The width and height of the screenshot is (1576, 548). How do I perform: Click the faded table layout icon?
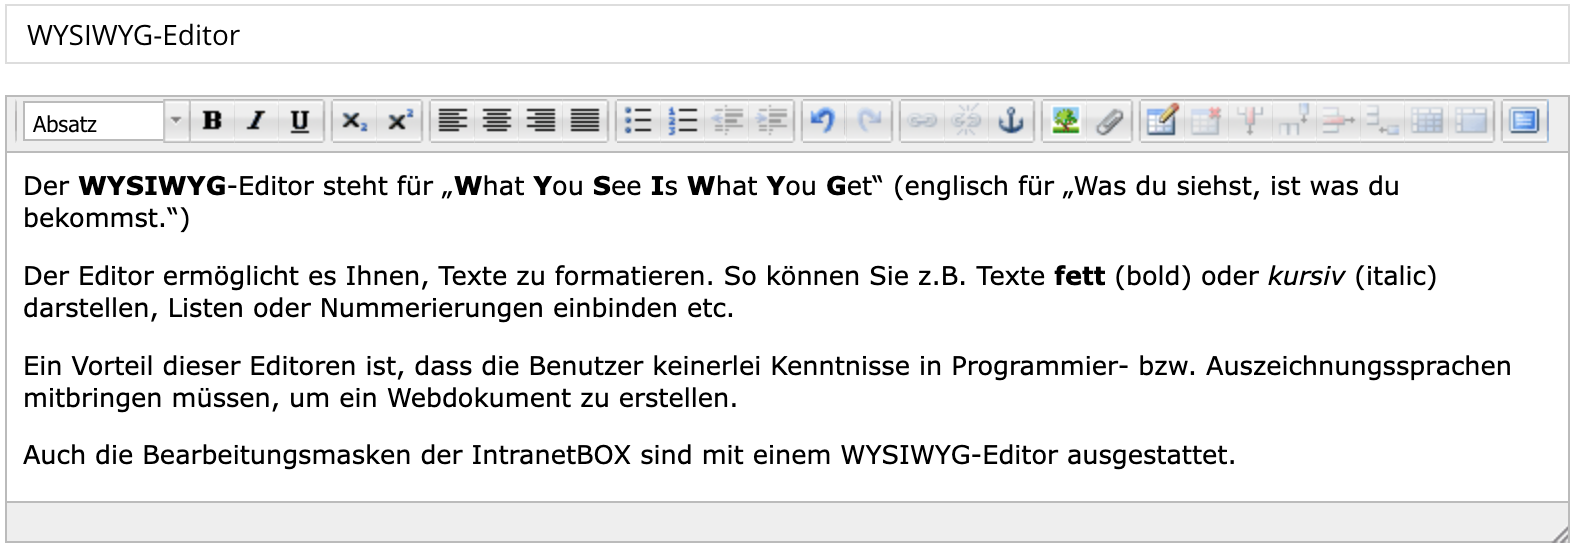coord(1471,121)
